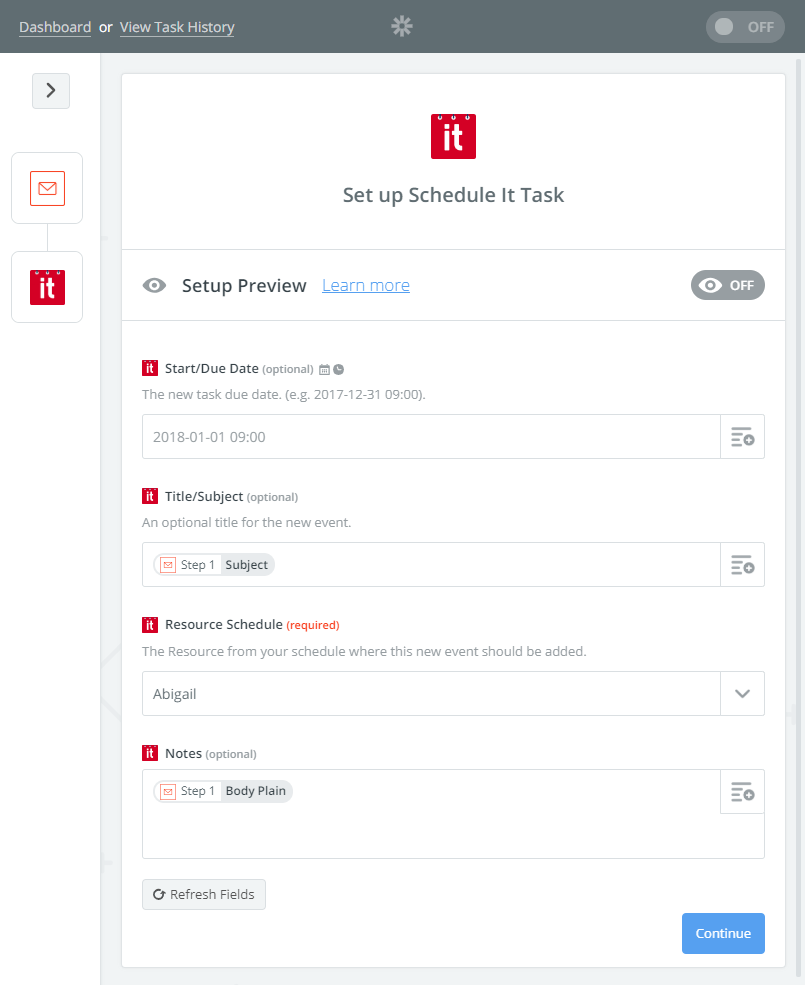Click Schedule It icon beside Resource Schedule label
Screen dimensions: 805x985
150,624
